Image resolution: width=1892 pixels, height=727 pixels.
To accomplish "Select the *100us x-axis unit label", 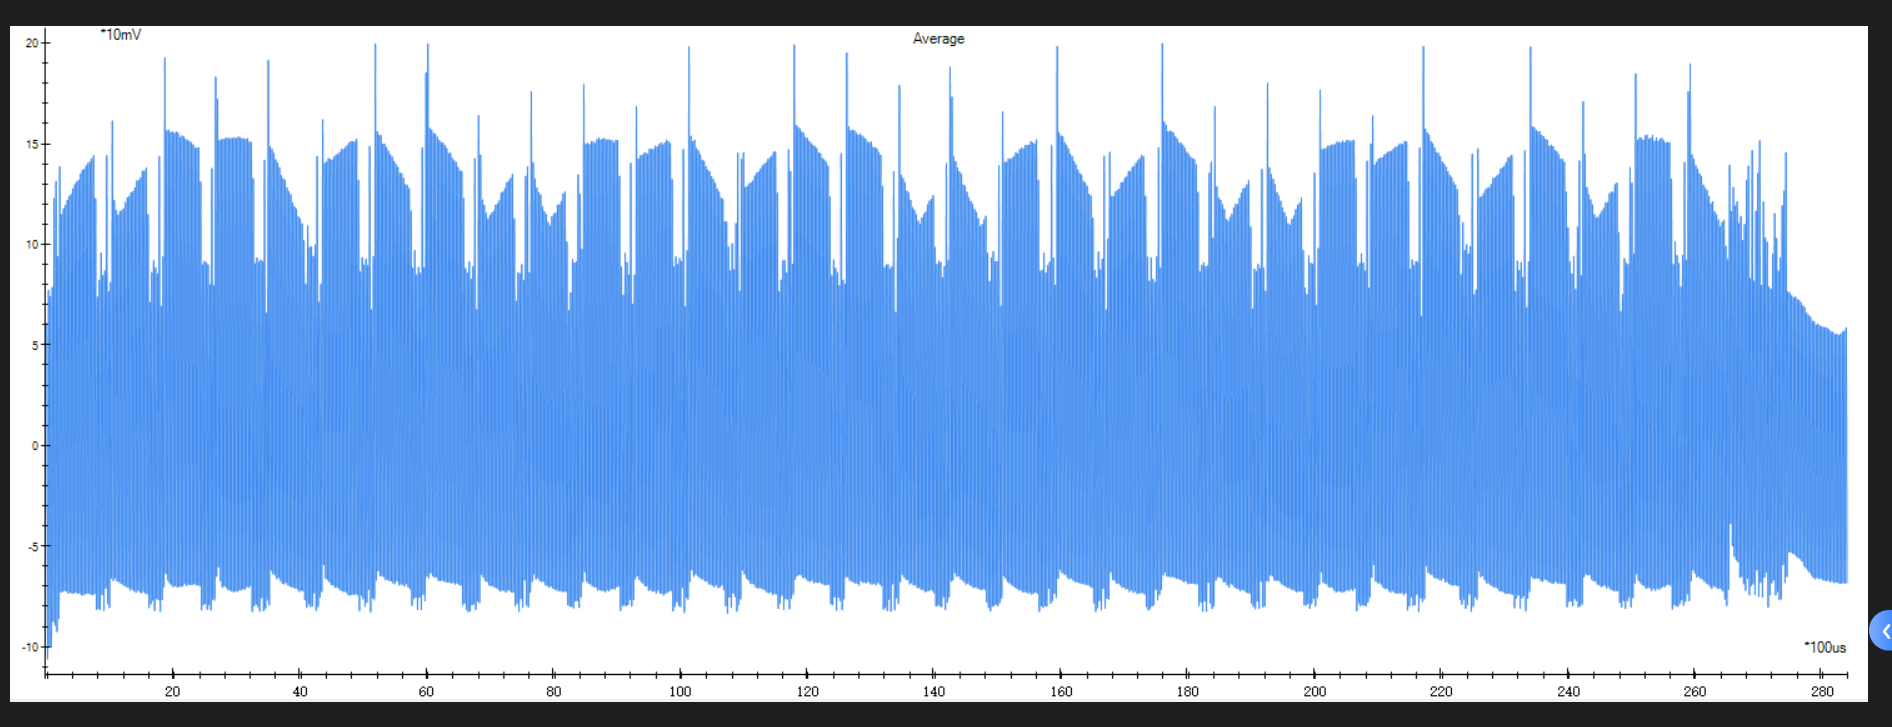I will [x=1825, y=647].
